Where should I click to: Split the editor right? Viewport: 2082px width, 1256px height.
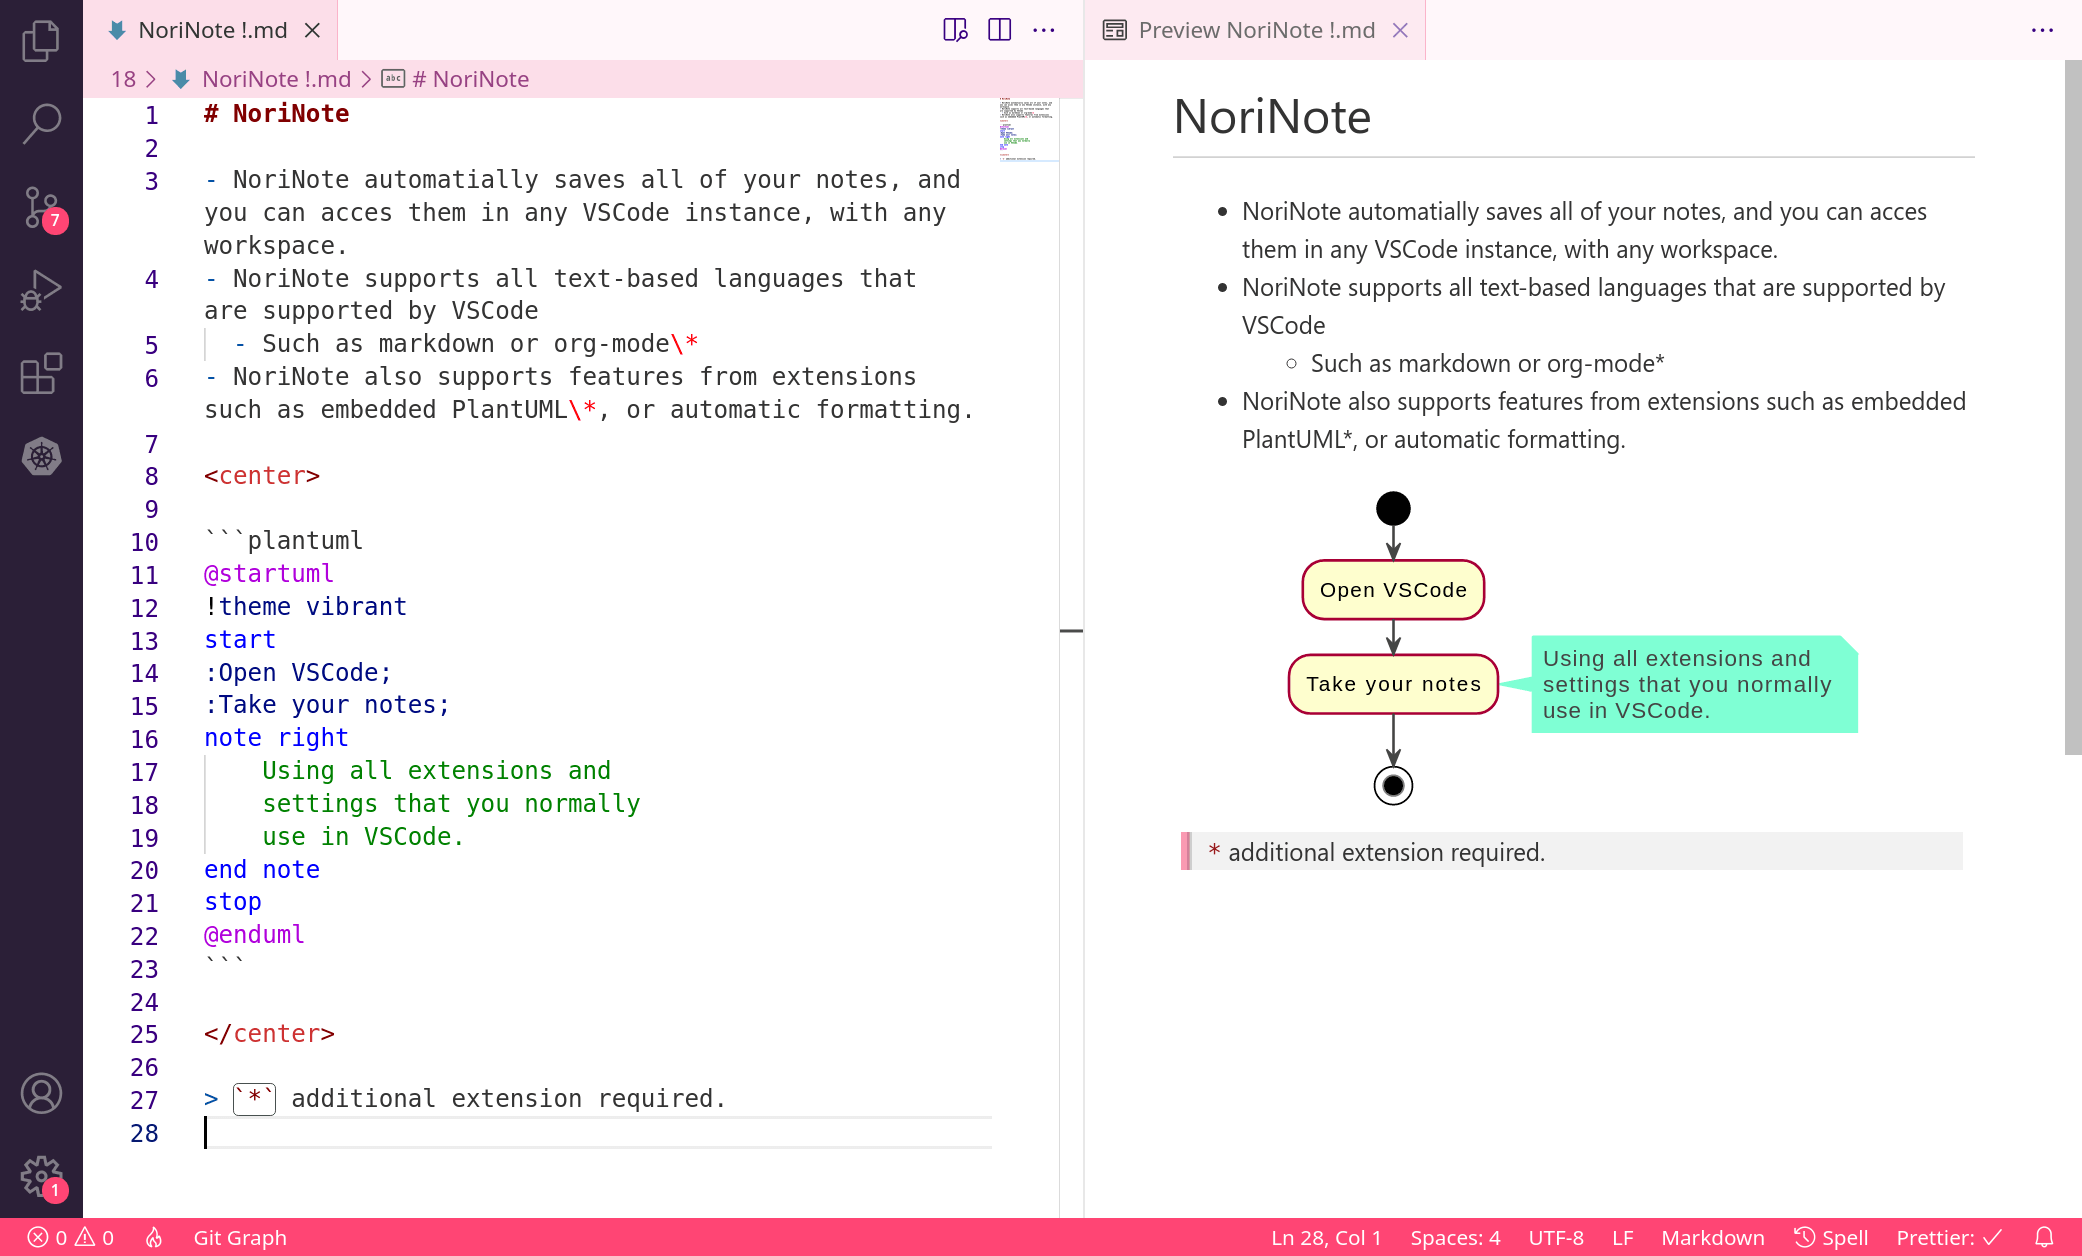[999, 30]
